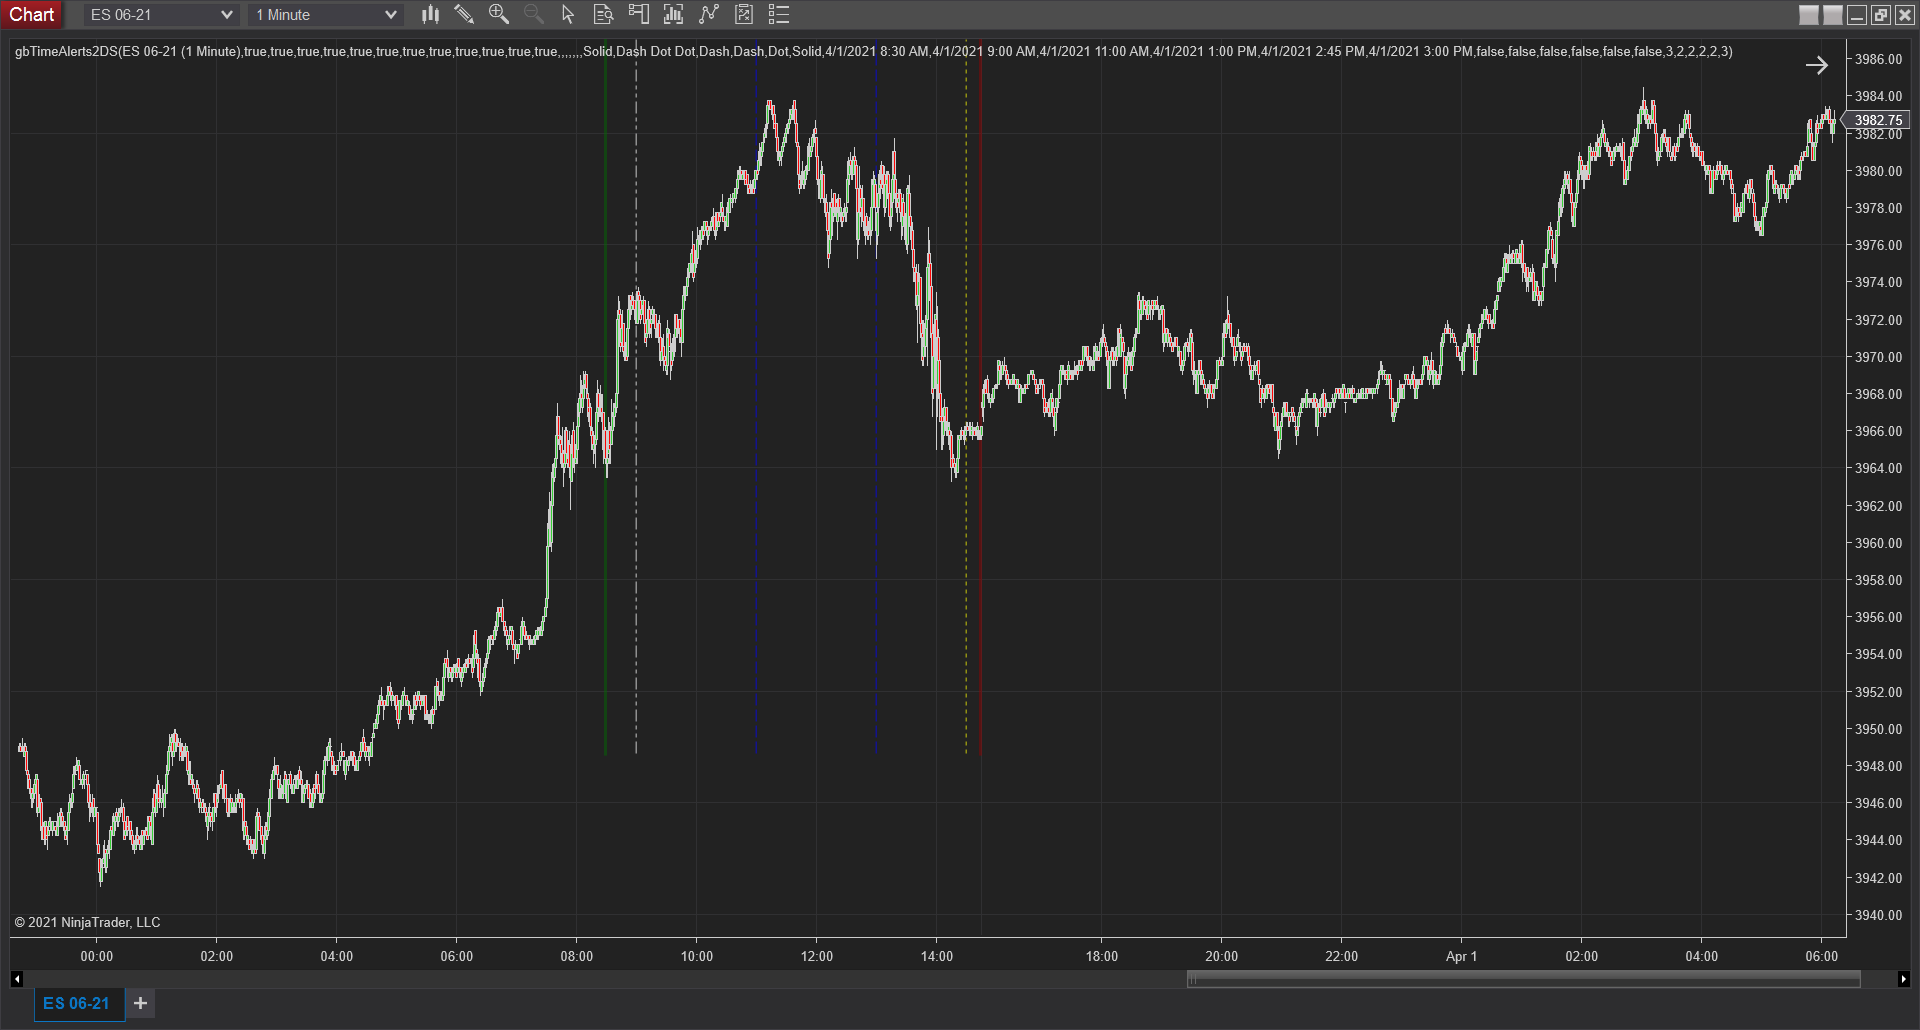This screenshot has width=1920, height=1030.
Task: Click the 2021 NinjaTrader, LLC copyright text
Action: click(x=87, y=922)
